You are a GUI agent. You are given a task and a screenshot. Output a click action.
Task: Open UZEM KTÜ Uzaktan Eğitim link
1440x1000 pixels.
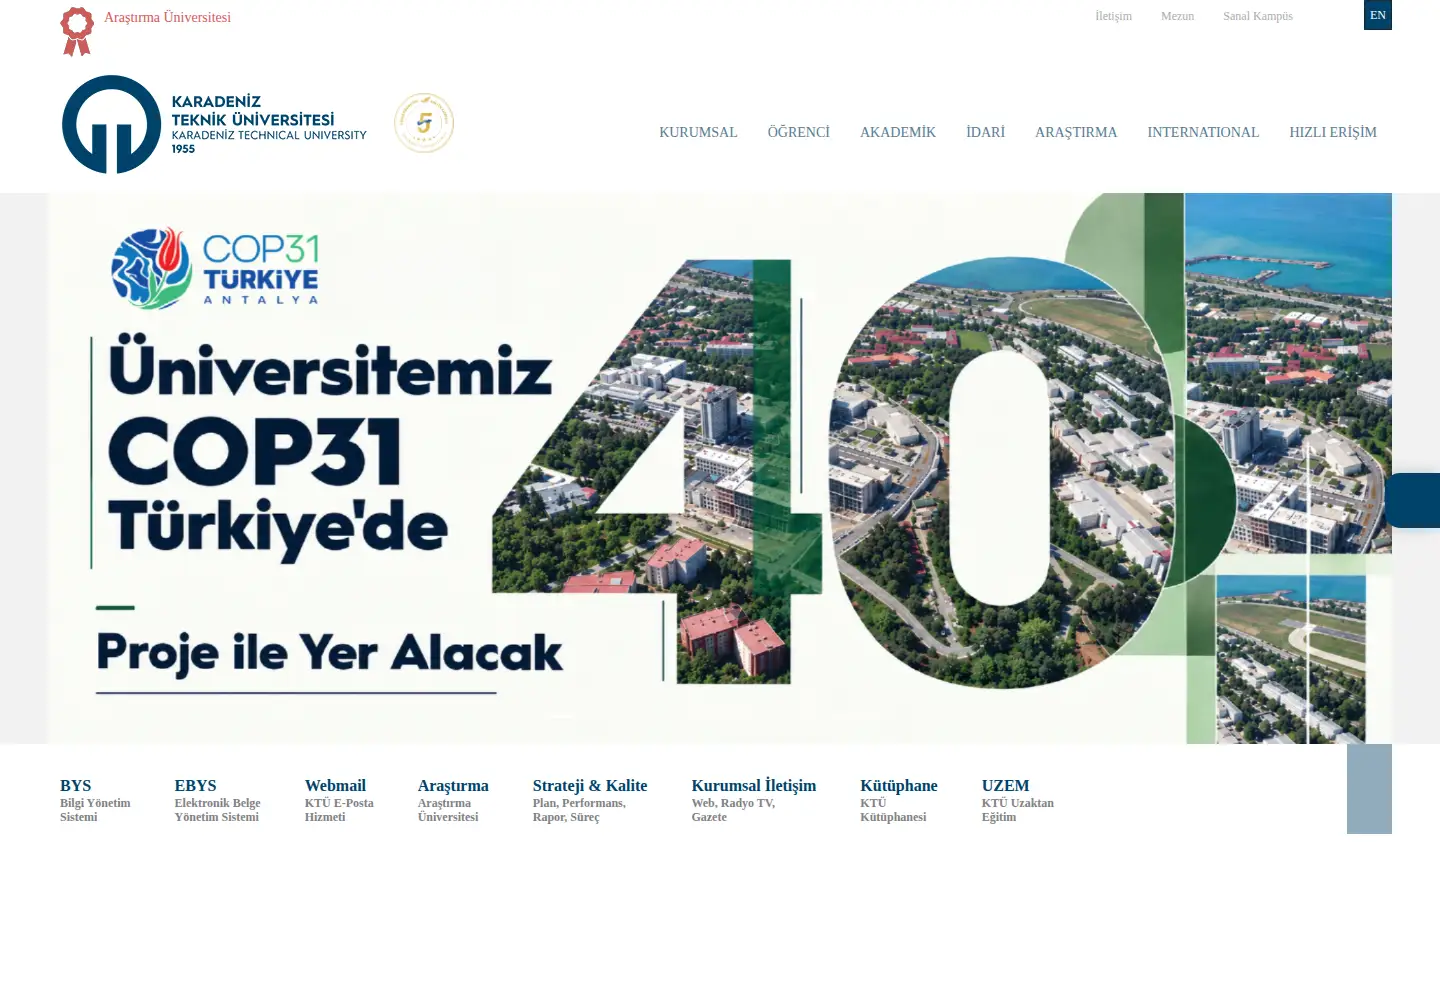pyautogui.click(x=1018, y=800)
